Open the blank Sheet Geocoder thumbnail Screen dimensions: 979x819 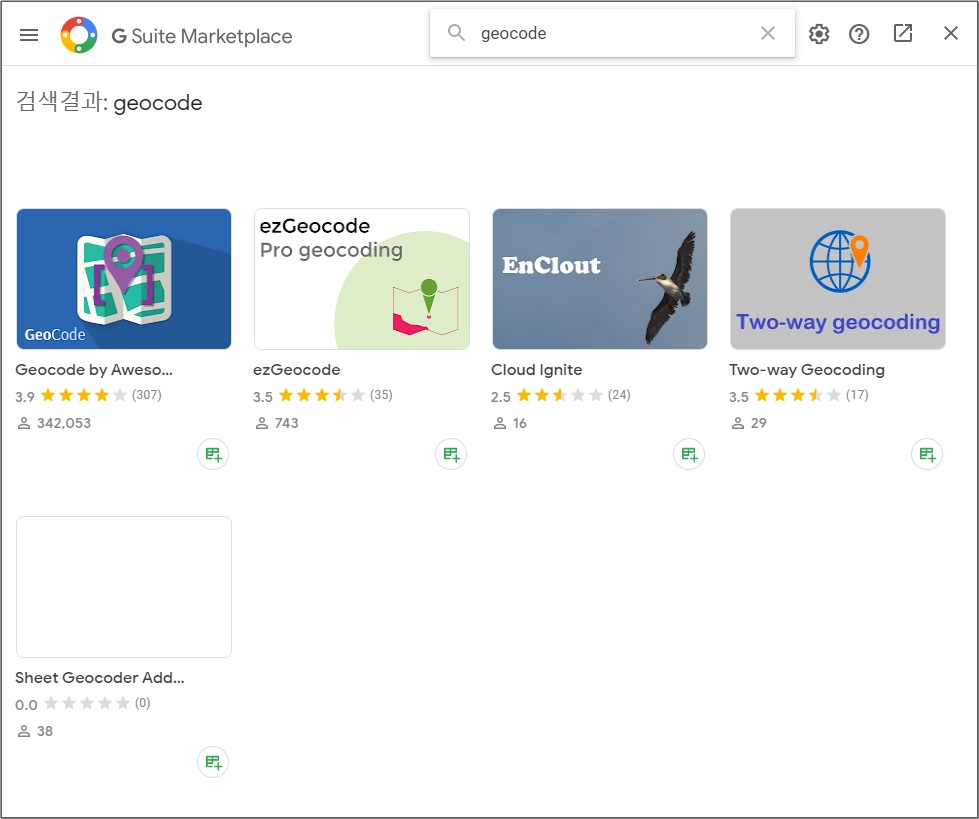pyautogui.click(x=124, y=587)
